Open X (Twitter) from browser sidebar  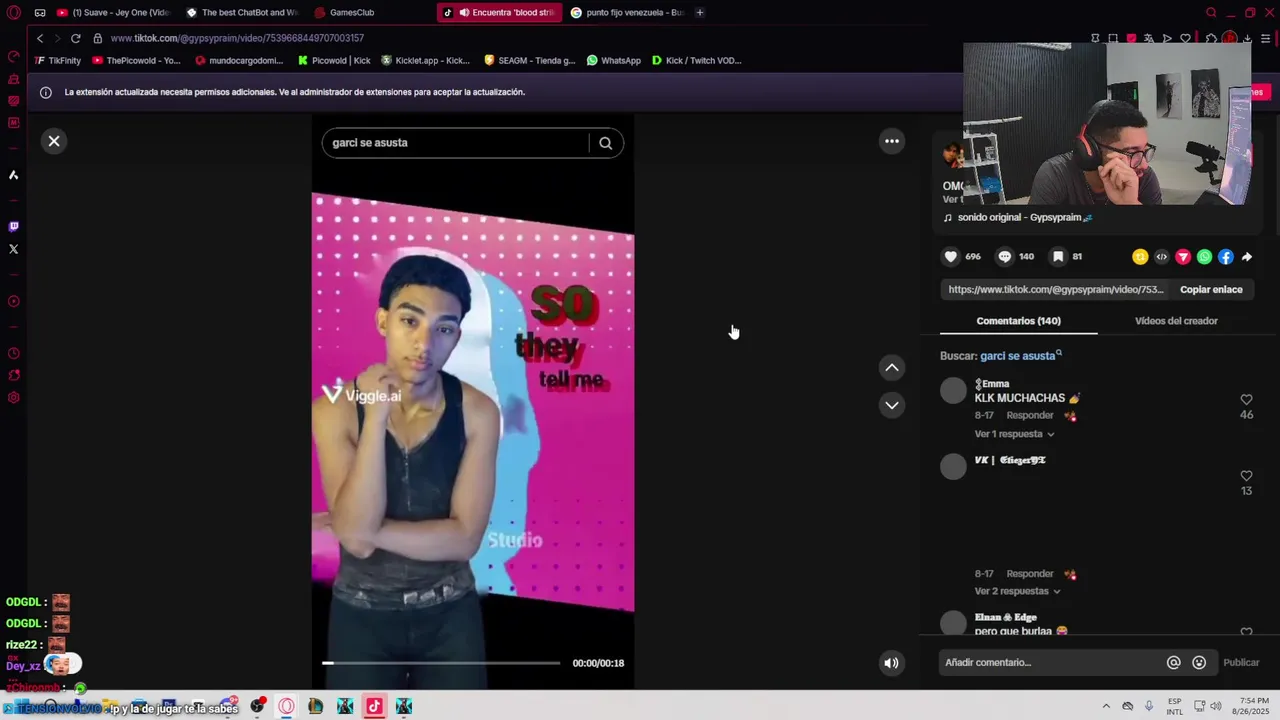(x=14, y=249)
